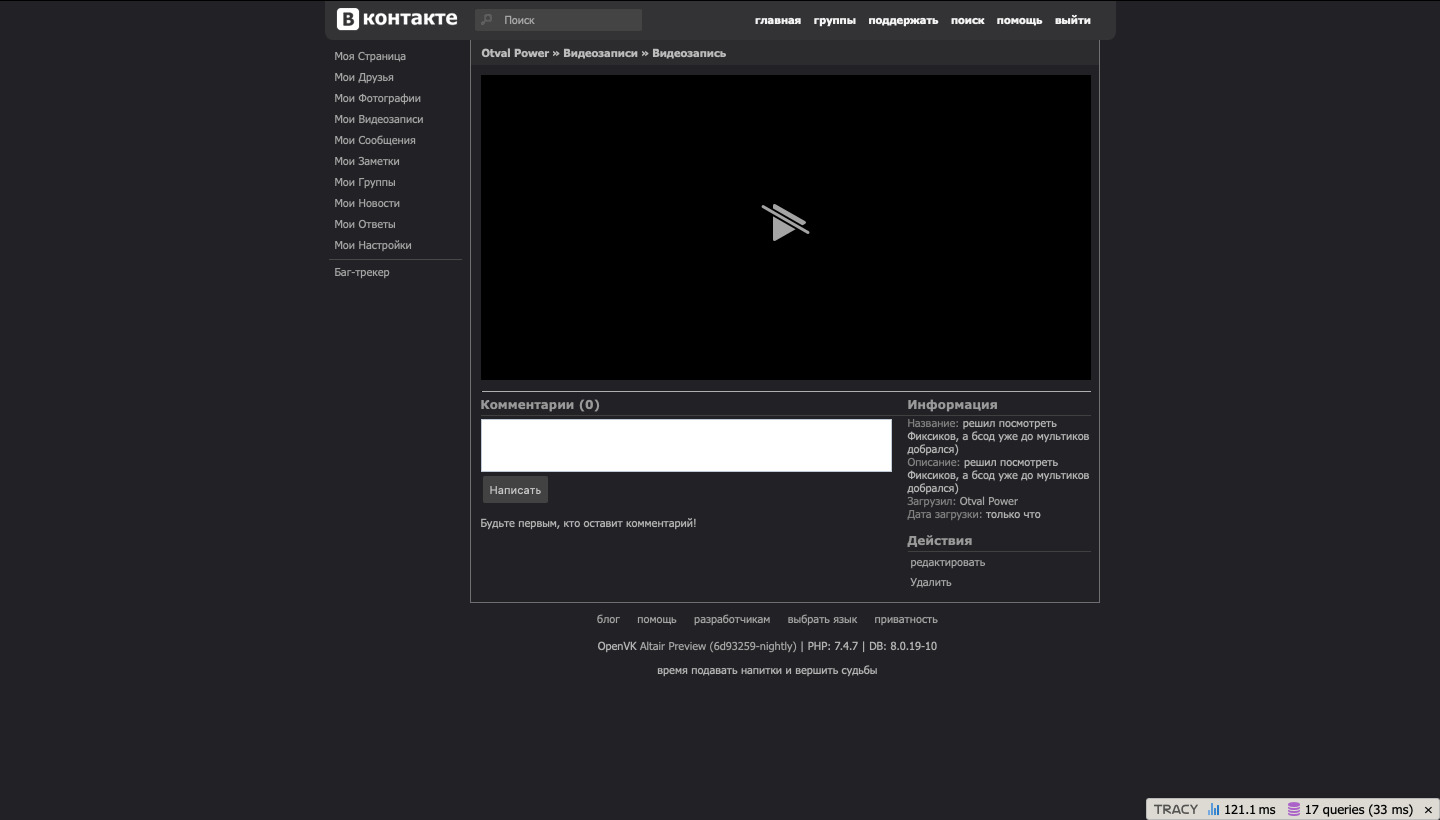Screen dimensions: 1440x820
Task: Open Мои Ответы in sidebar
Action: 365,224
